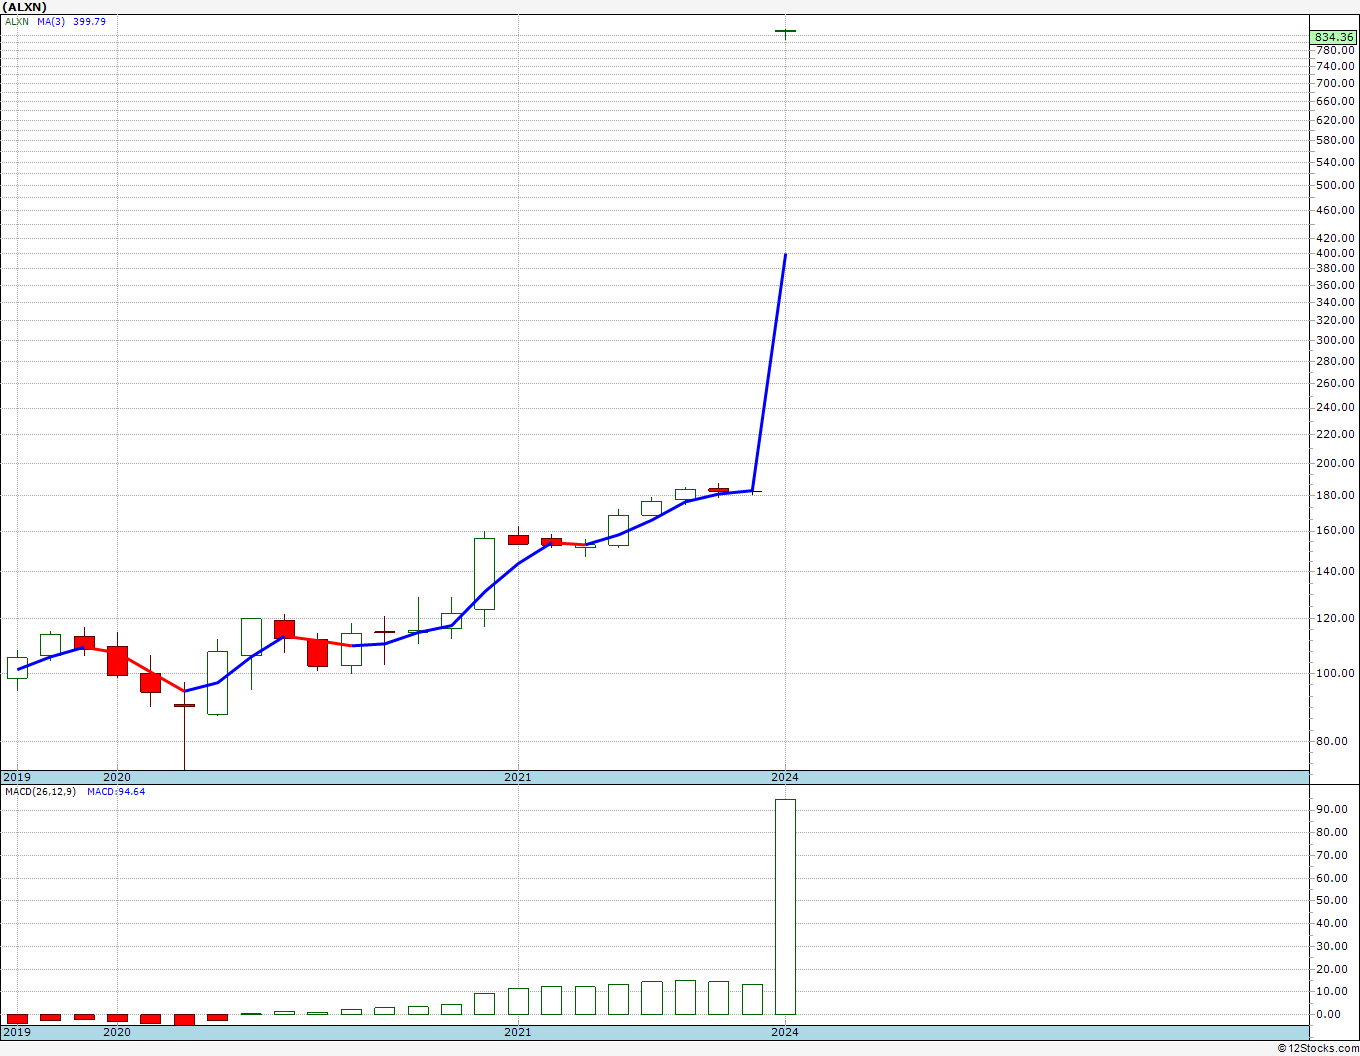Click the 100.00 price axis label

pos(1335,673)
